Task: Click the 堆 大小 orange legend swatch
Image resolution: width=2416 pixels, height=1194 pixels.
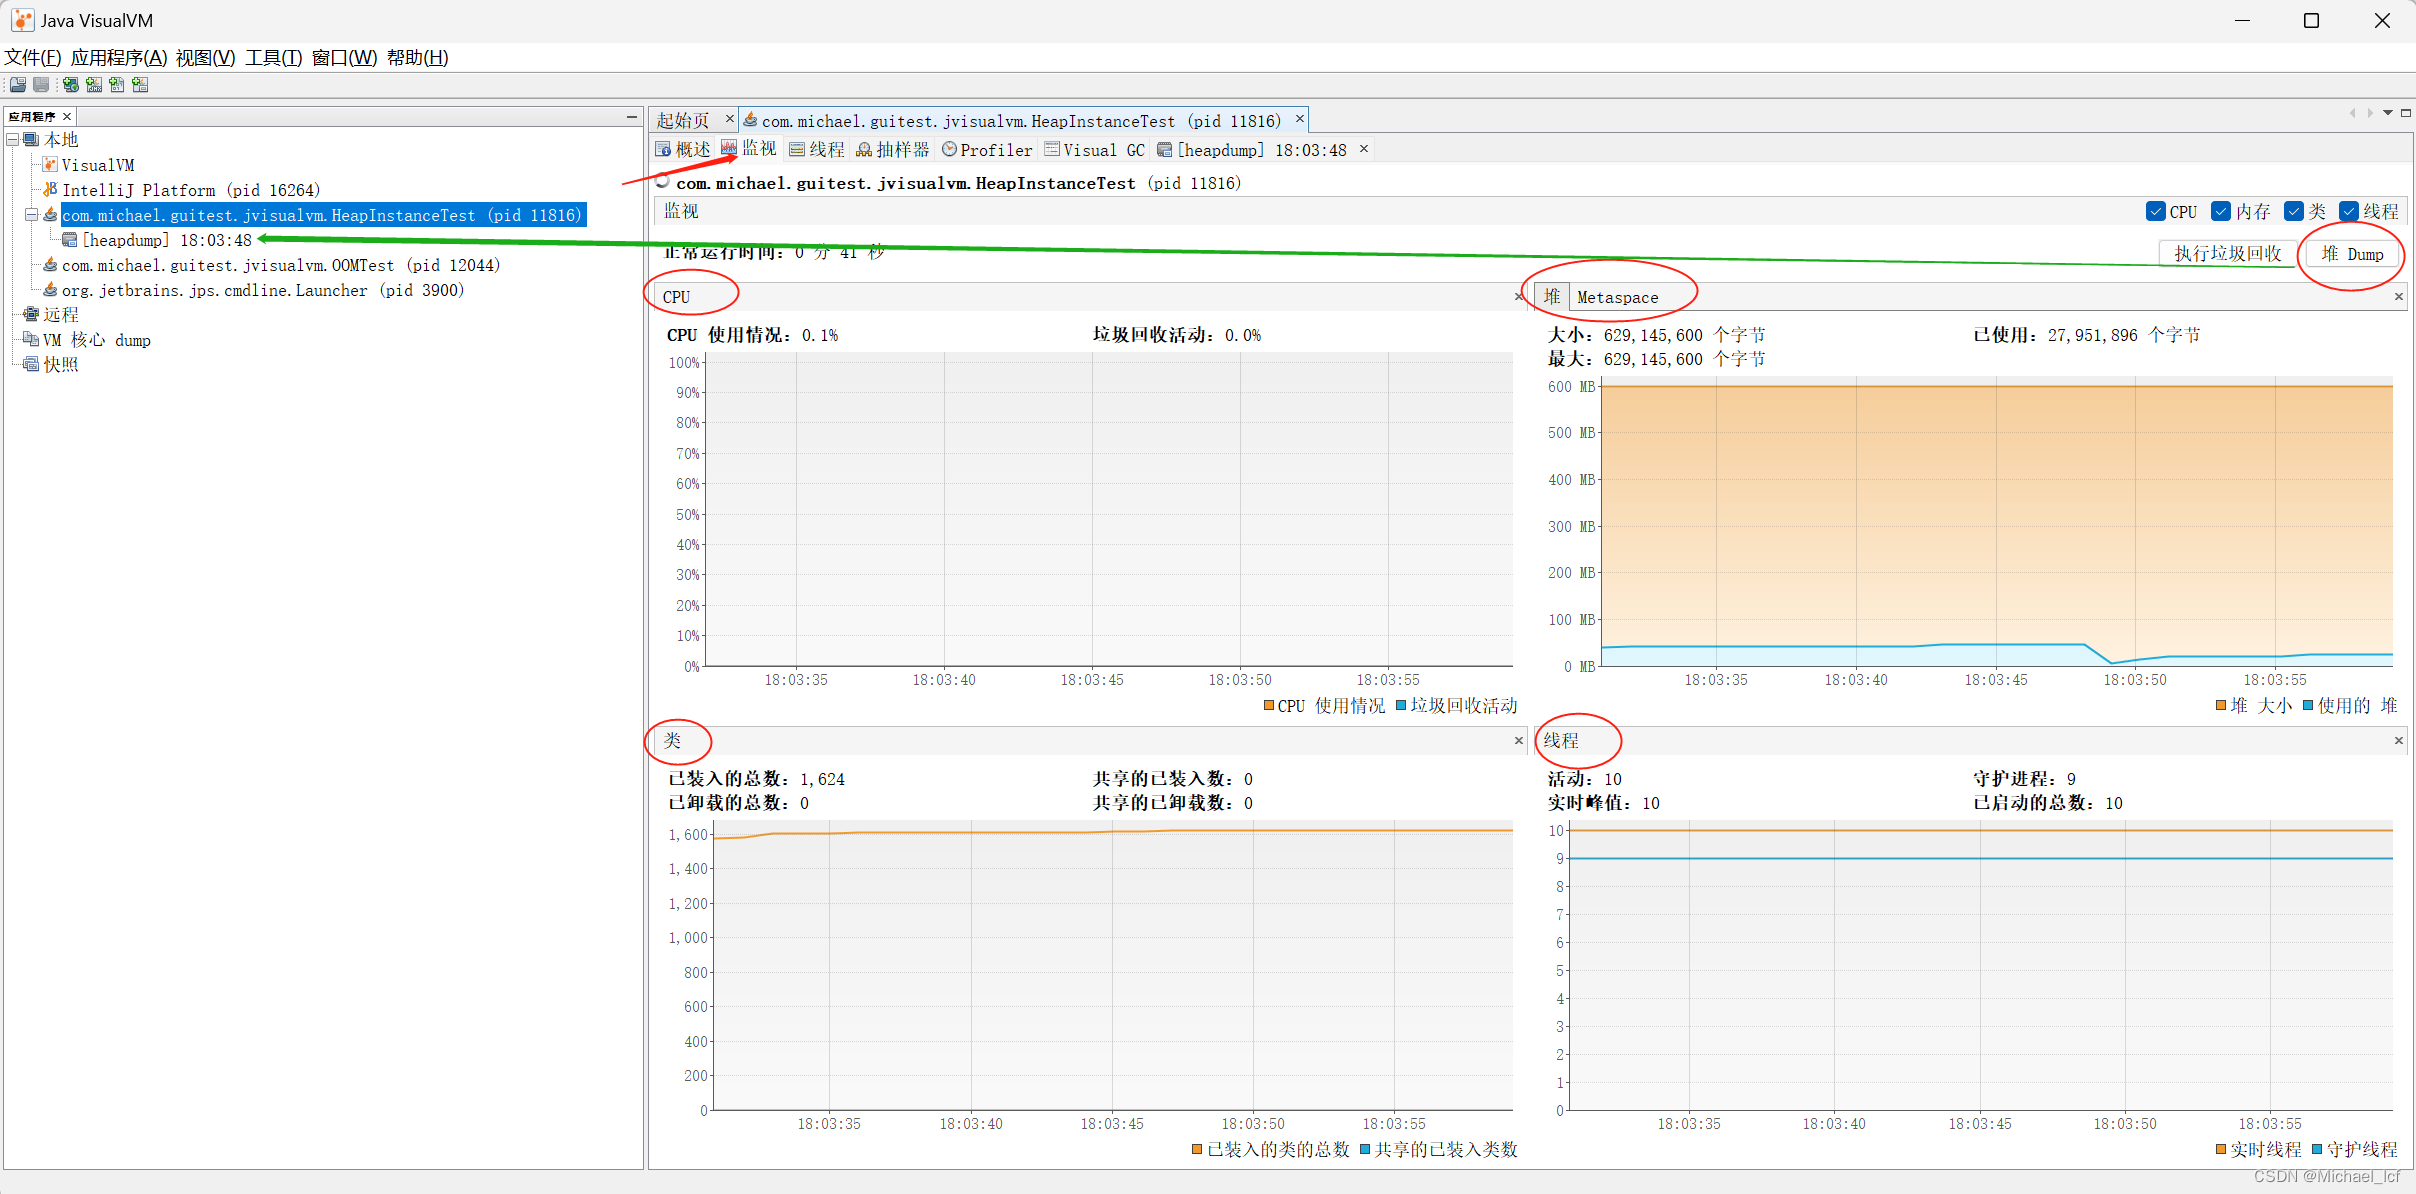Action: pos(2221,706)
